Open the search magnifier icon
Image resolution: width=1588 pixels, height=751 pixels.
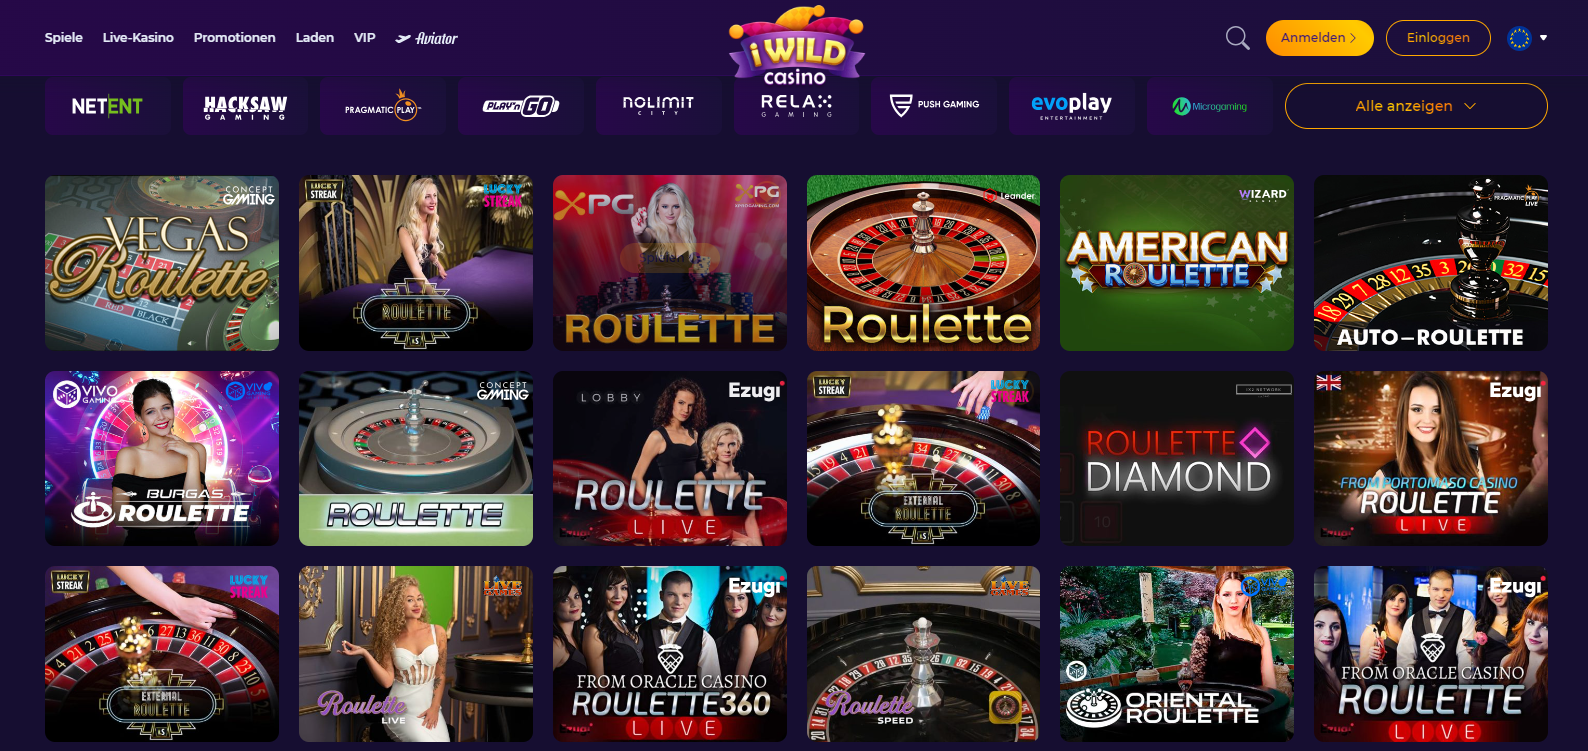(x=1237, y=38)
